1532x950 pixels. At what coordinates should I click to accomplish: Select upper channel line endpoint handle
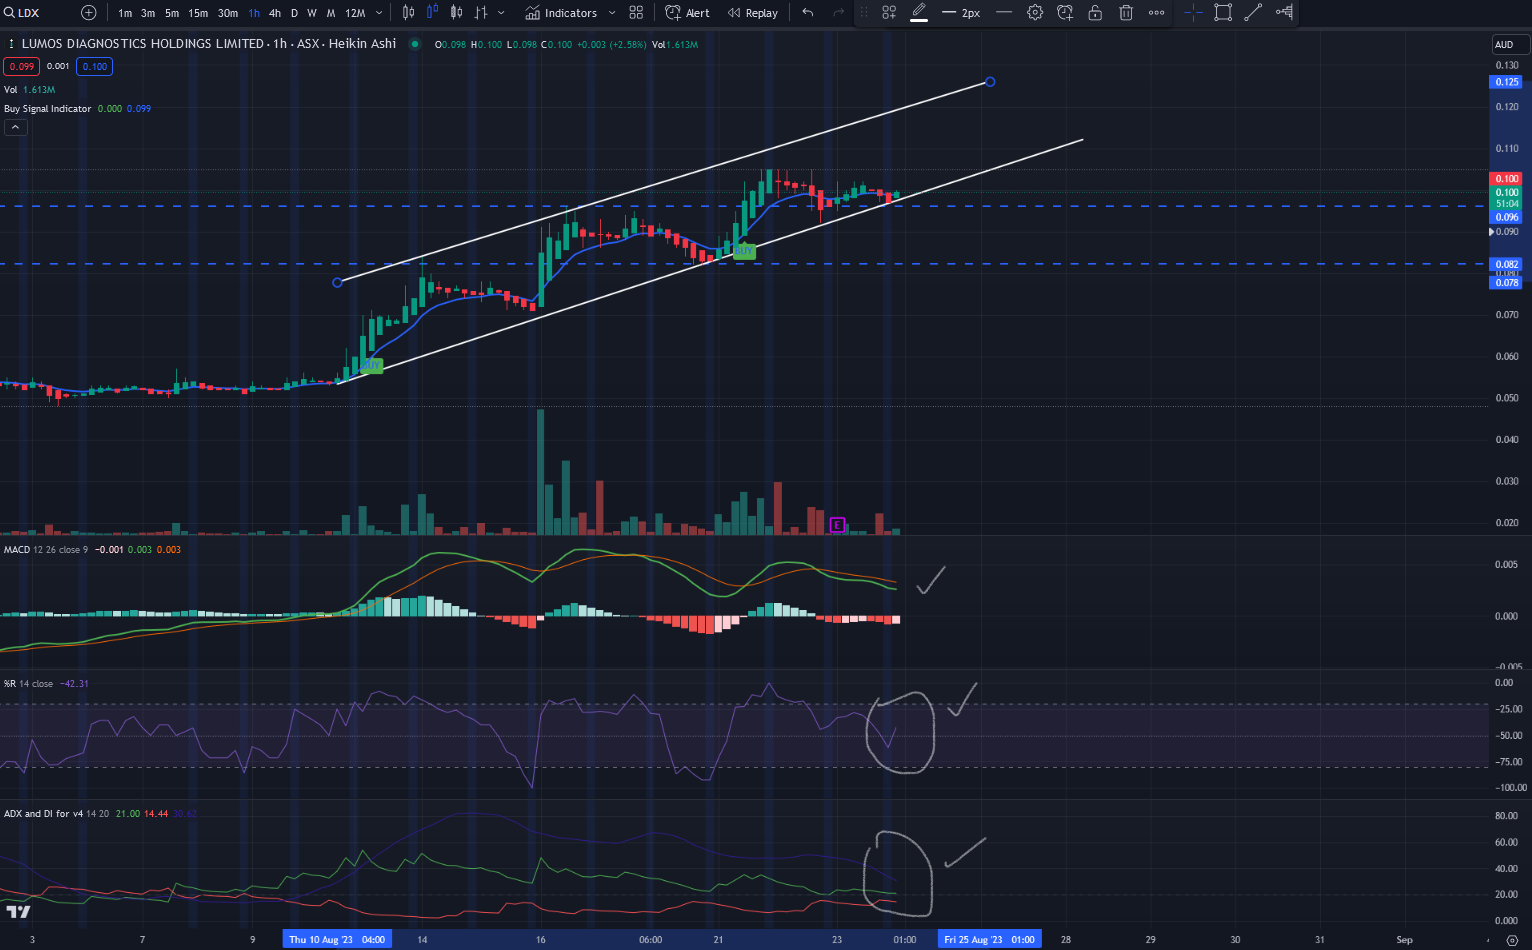(990, 81)
